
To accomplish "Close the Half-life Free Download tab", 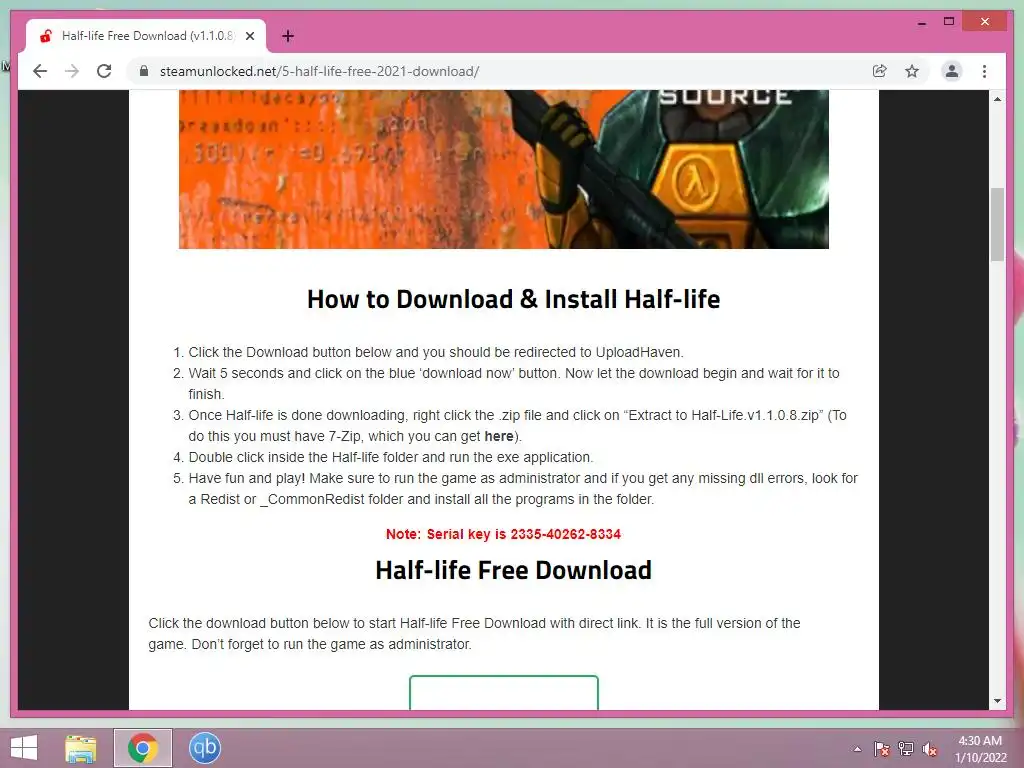I will point(249,36).
